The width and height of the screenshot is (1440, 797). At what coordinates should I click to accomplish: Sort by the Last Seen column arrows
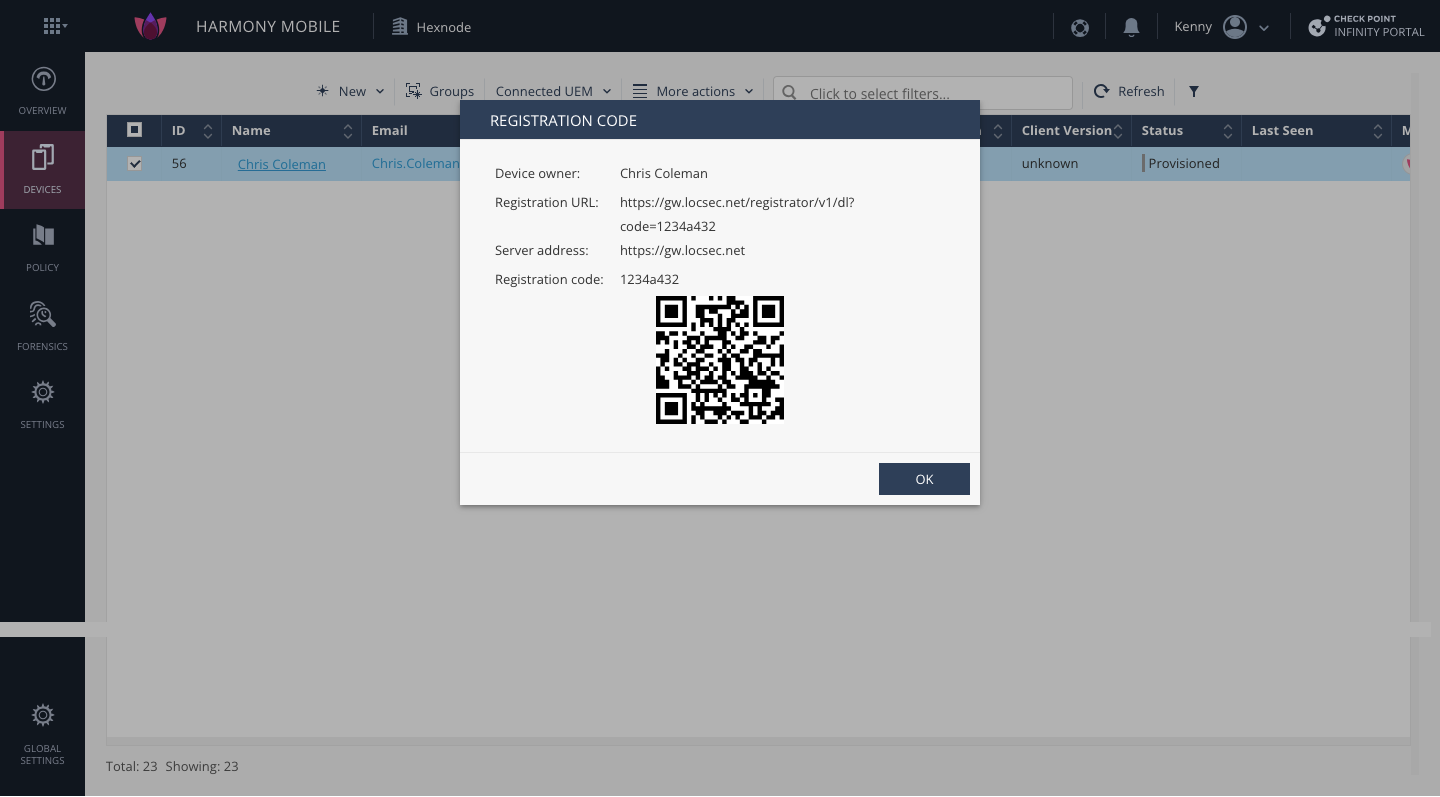[1378, 131]
